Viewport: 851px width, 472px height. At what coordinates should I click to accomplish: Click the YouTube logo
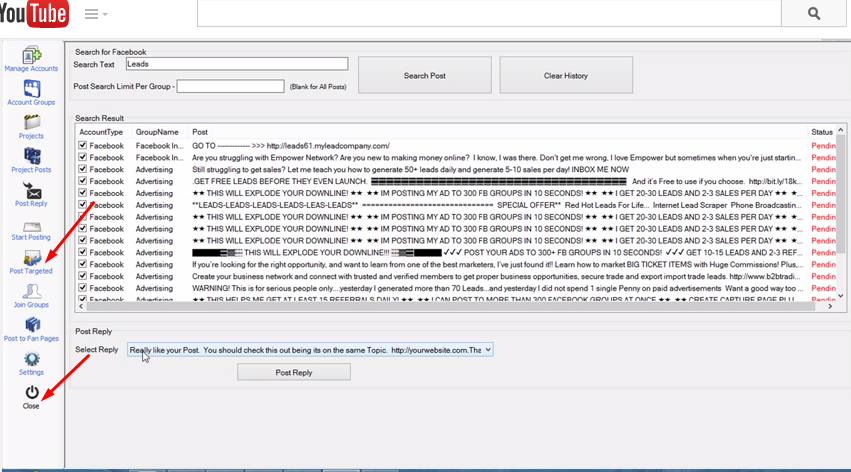point(34,14)
